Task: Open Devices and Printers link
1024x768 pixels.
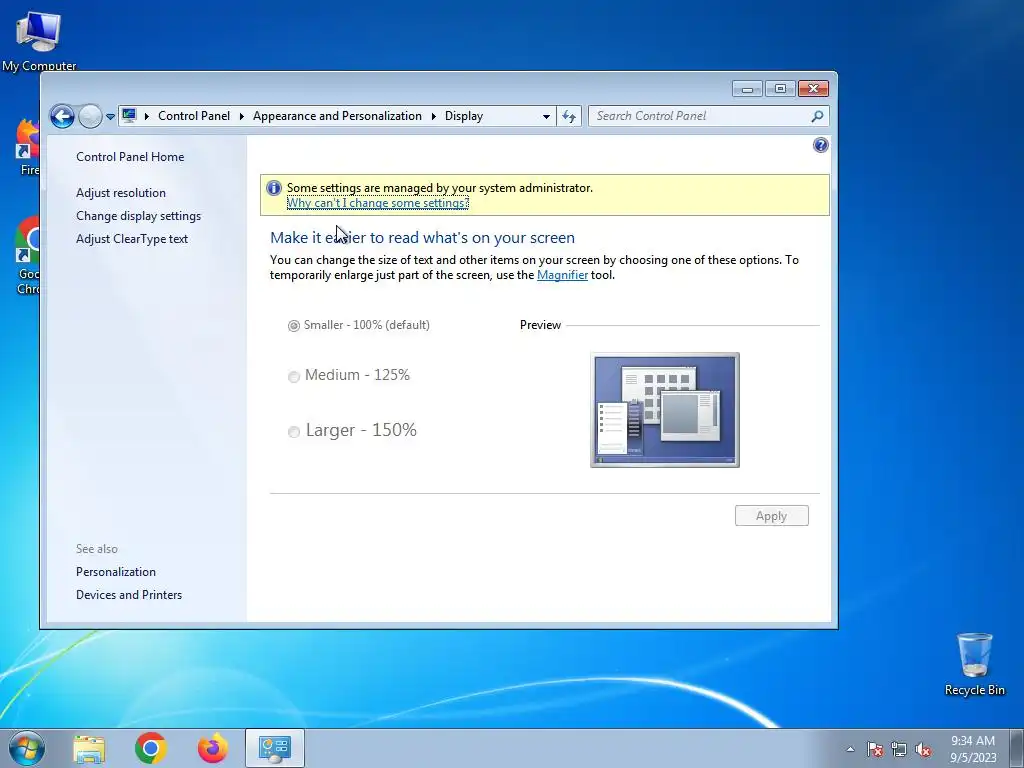Action: (129, 595)
